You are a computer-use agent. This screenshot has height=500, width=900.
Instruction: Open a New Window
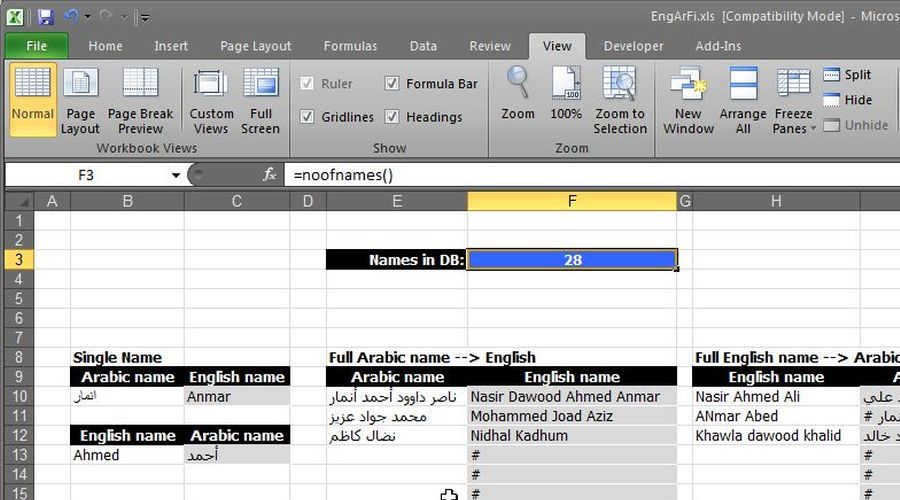tap(688, 100)
